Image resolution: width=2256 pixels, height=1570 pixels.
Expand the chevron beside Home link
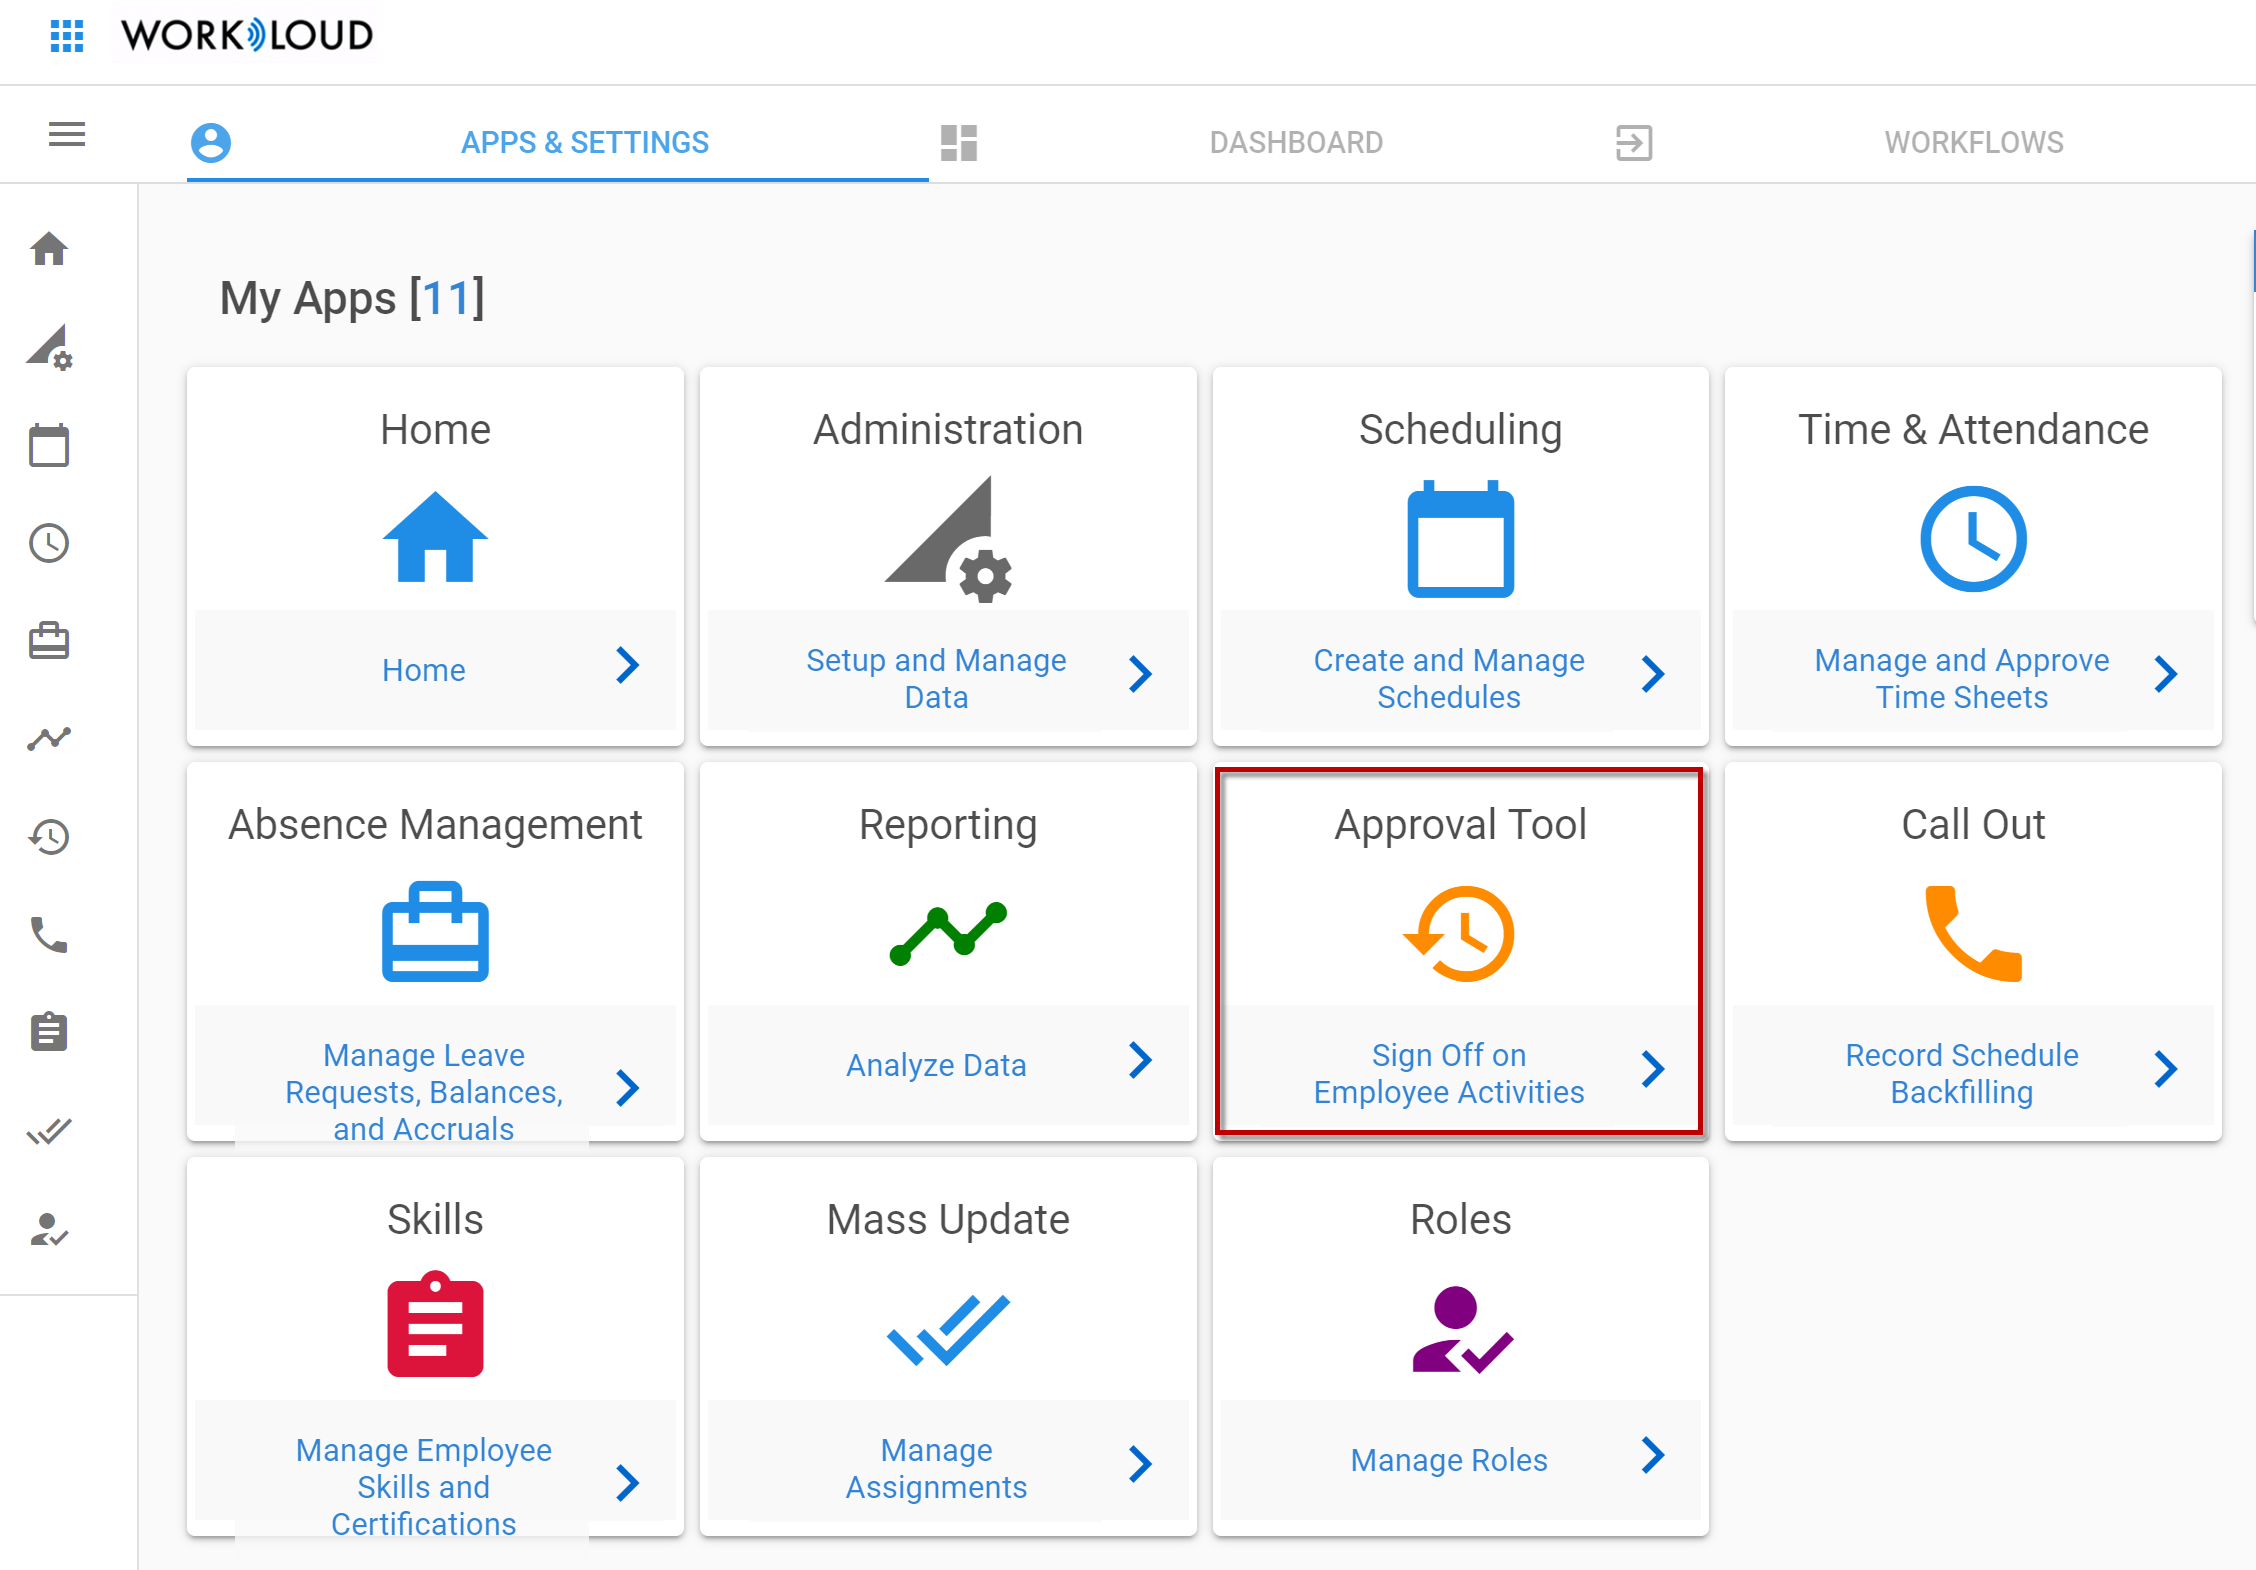tap(627, 666)
